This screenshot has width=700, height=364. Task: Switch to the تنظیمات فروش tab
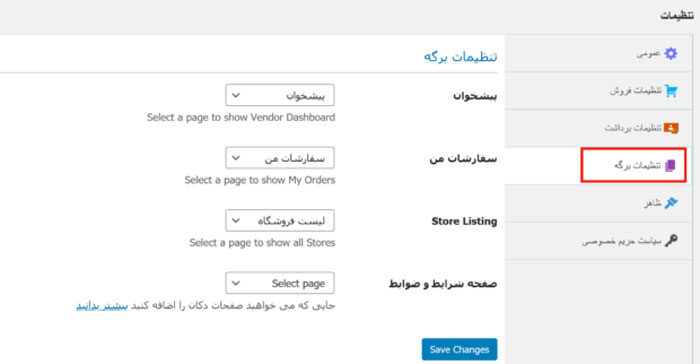coord(599,91)
